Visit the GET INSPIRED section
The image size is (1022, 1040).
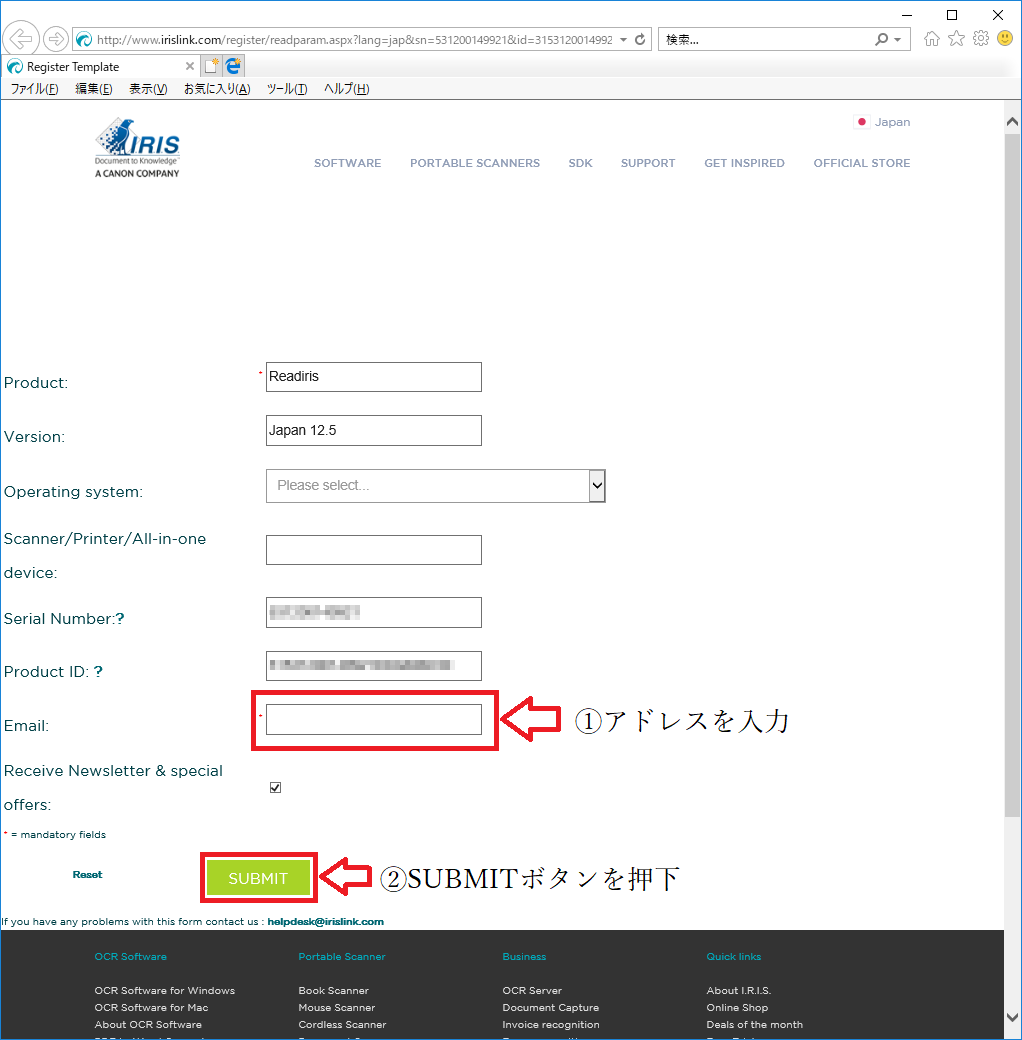[744, 163]
